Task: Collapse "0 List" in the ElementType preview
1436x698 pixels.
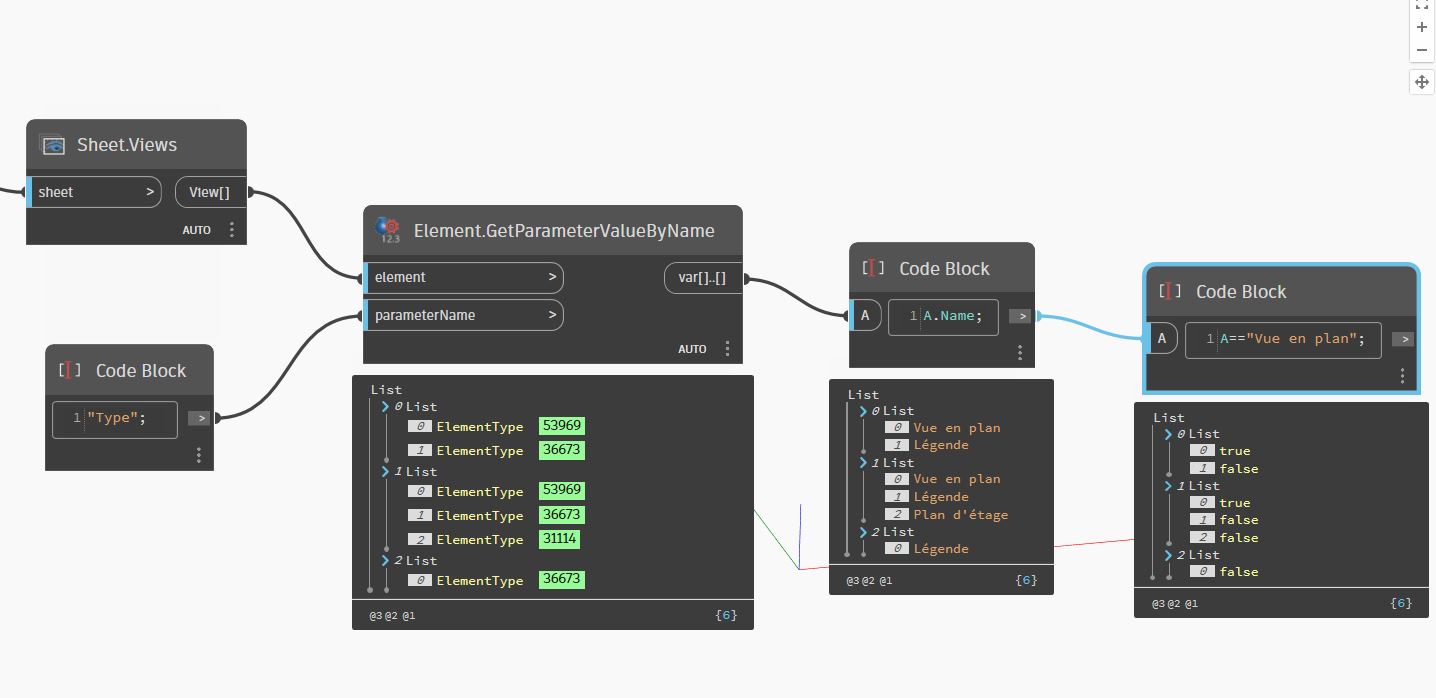Action: (385, 407)
